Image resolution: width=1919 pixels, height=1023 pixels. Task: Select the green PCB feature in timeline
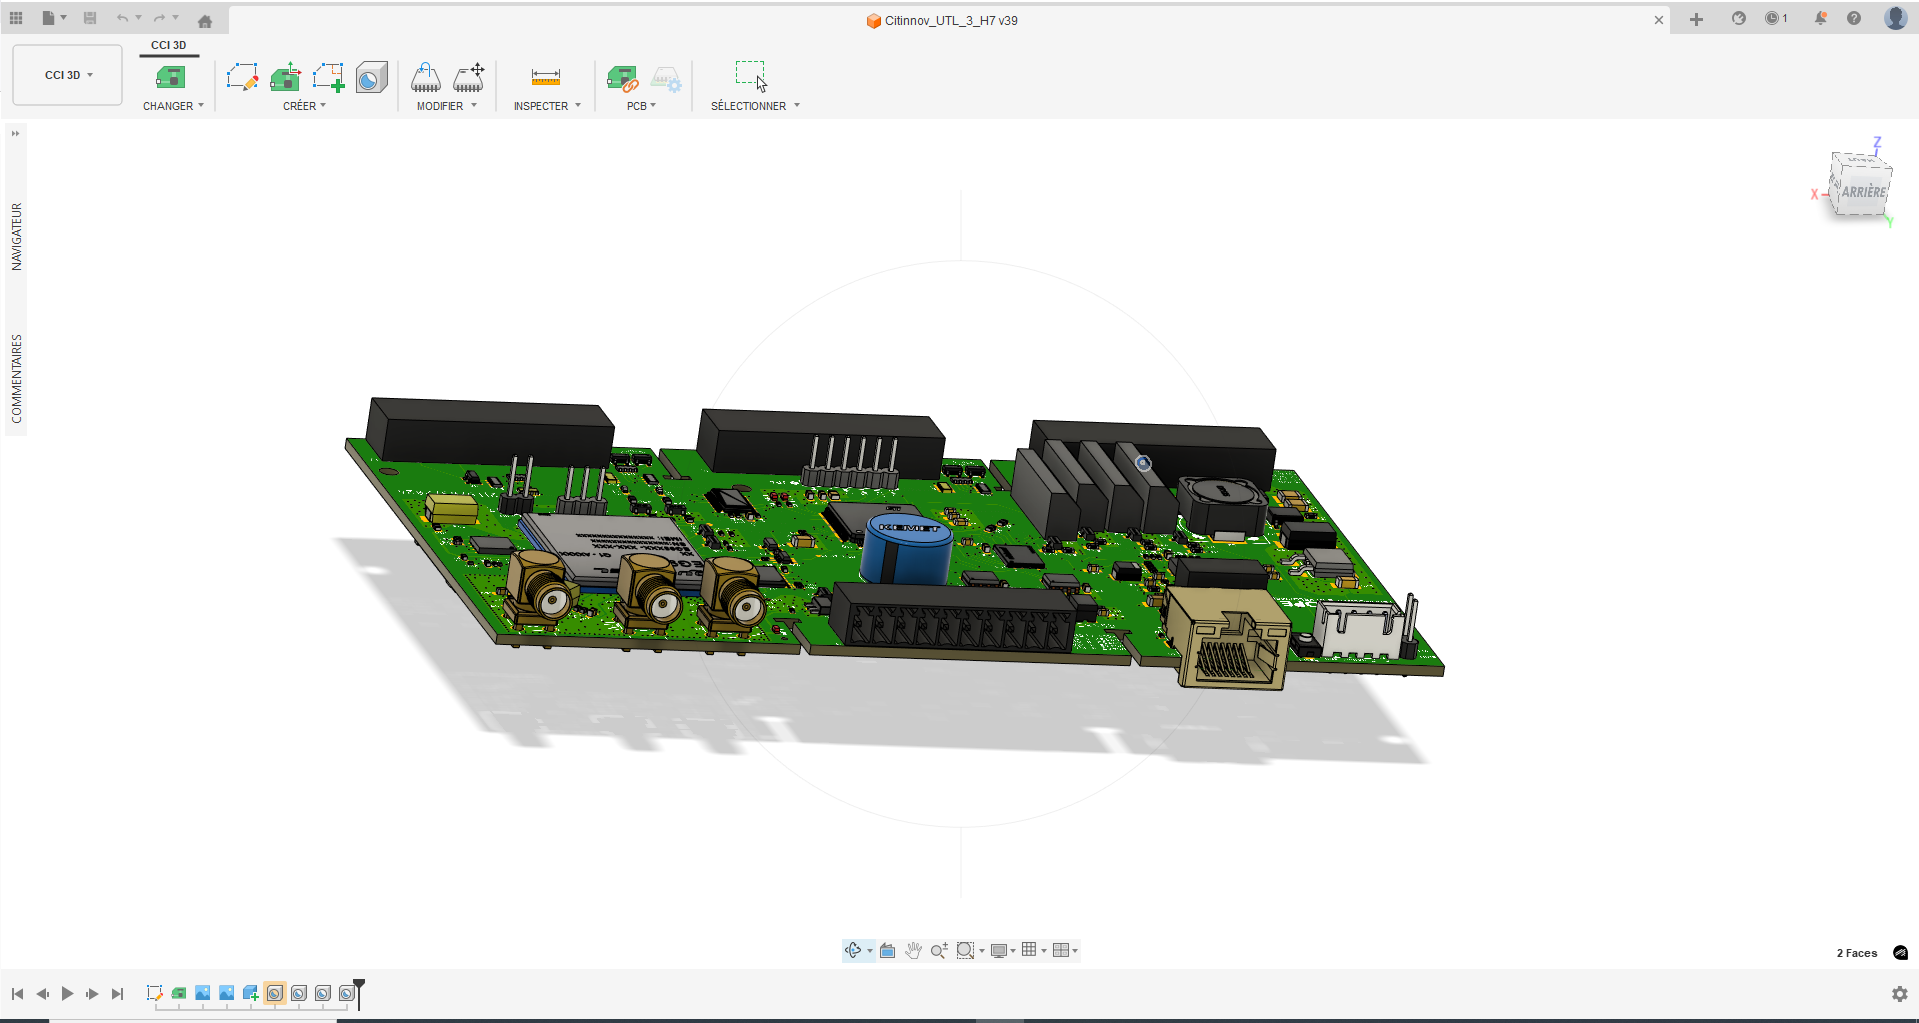[x=179, y=993]
